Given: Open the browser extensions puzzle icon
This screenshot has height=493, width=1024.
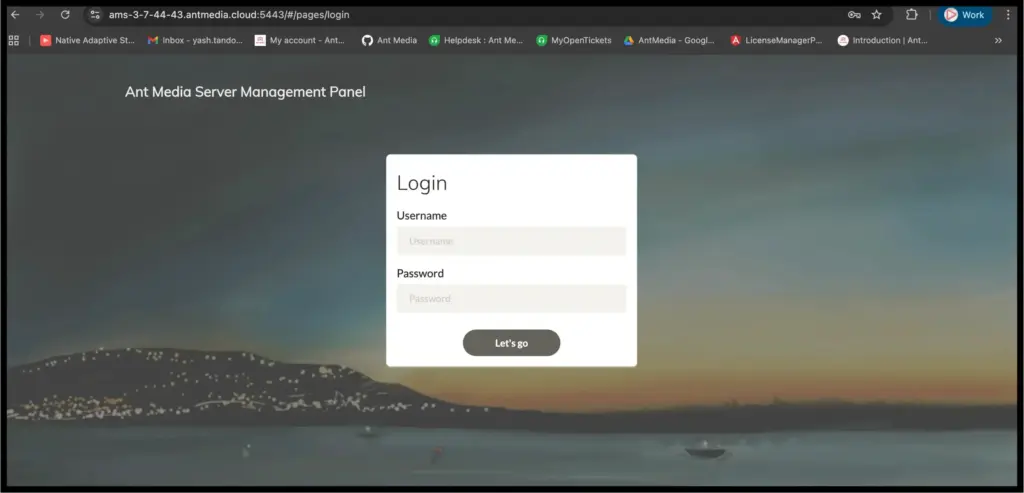Looking at the screenshot, I should pyautogui.click(x=912, y=15).
